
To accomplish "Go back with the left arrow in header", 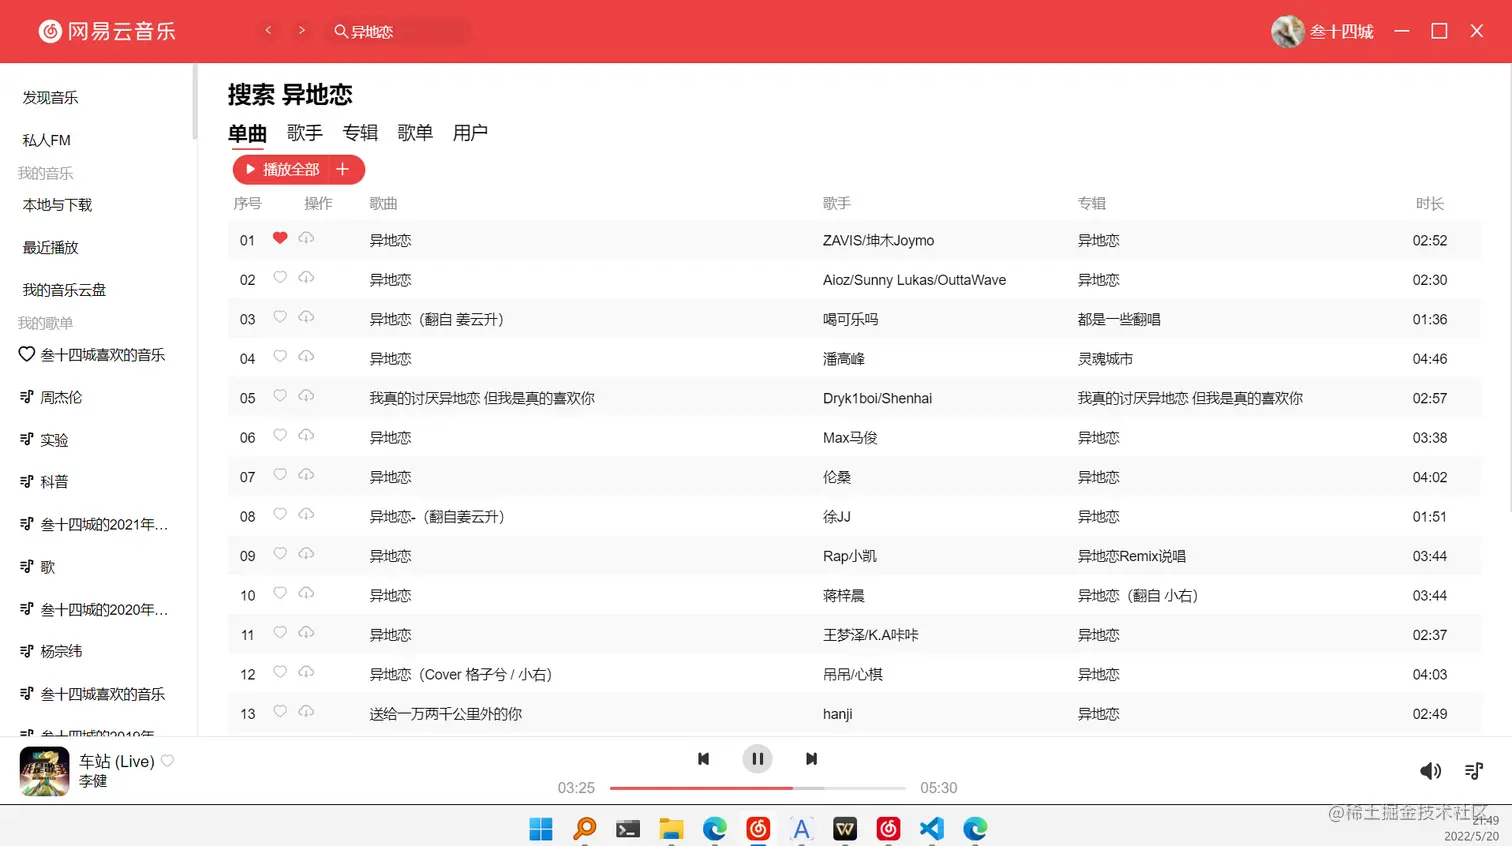I will pyautogui.click(x=268, y=31).
